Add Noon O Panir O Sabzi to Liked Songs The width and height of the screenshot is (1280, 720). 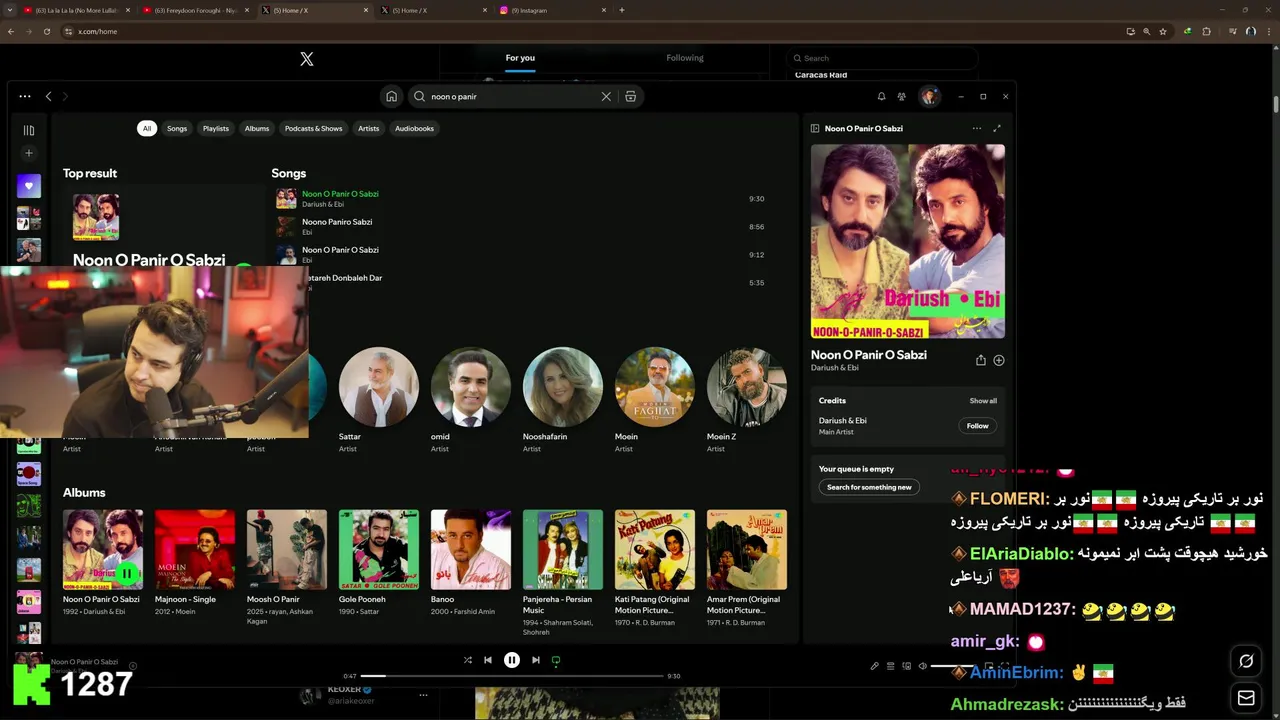(999, 360)
